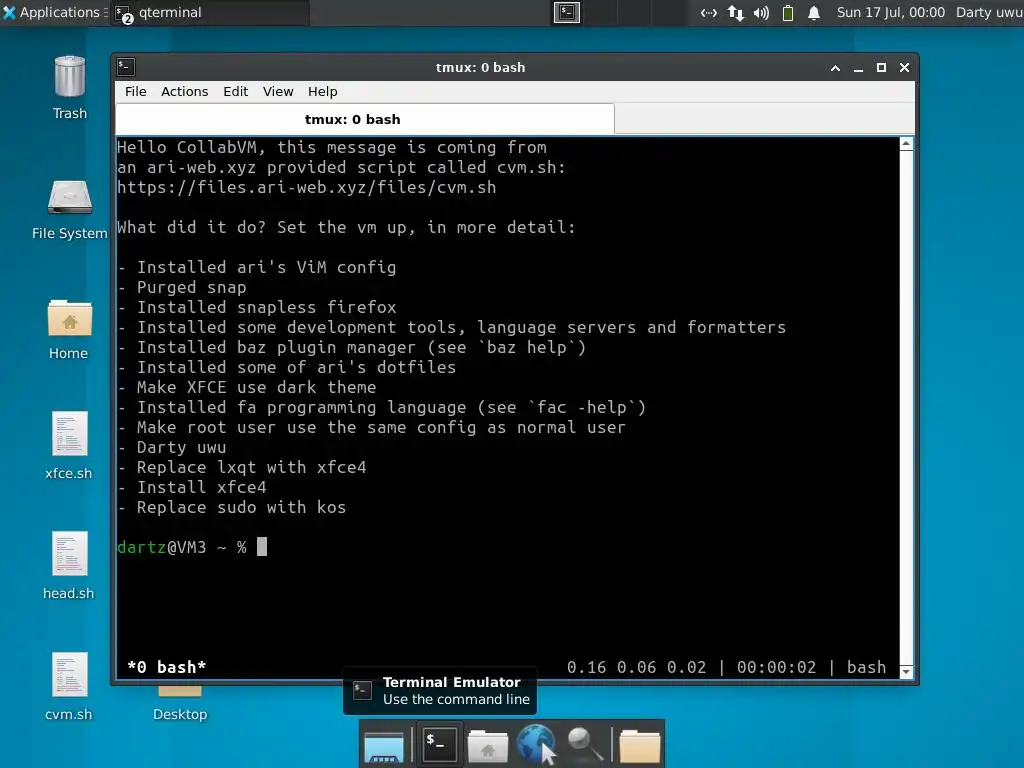Viewport: 1024px width, 768px height.
Task: Launch Terminal Emulator from the dock
Action: coord(439,743)
